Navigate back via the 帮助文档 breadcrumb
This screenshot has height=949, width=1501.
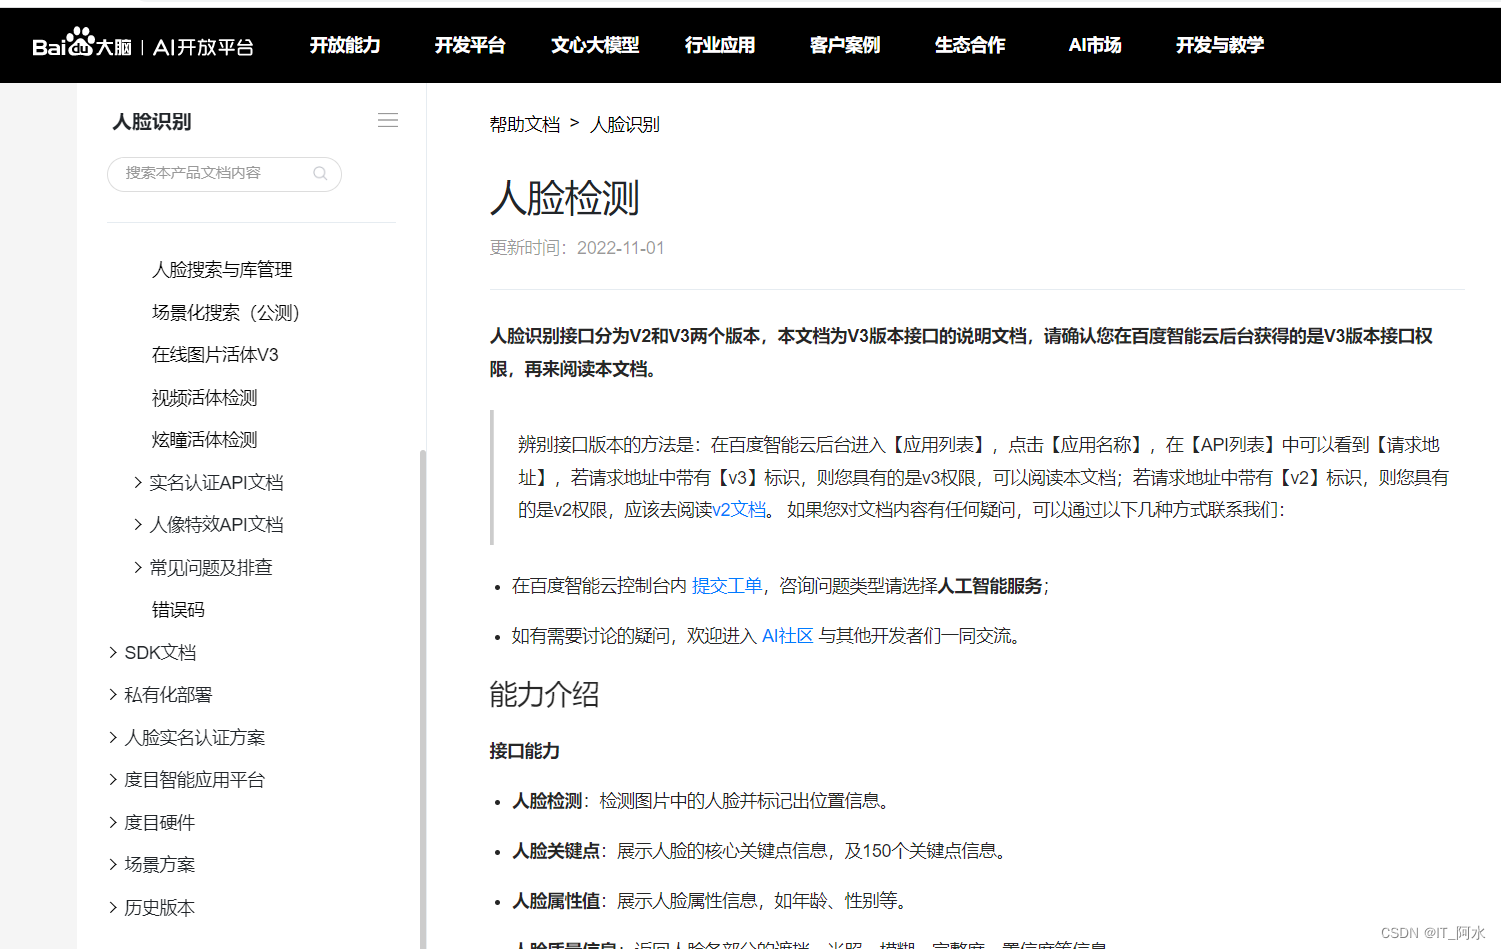pos(524,123)
